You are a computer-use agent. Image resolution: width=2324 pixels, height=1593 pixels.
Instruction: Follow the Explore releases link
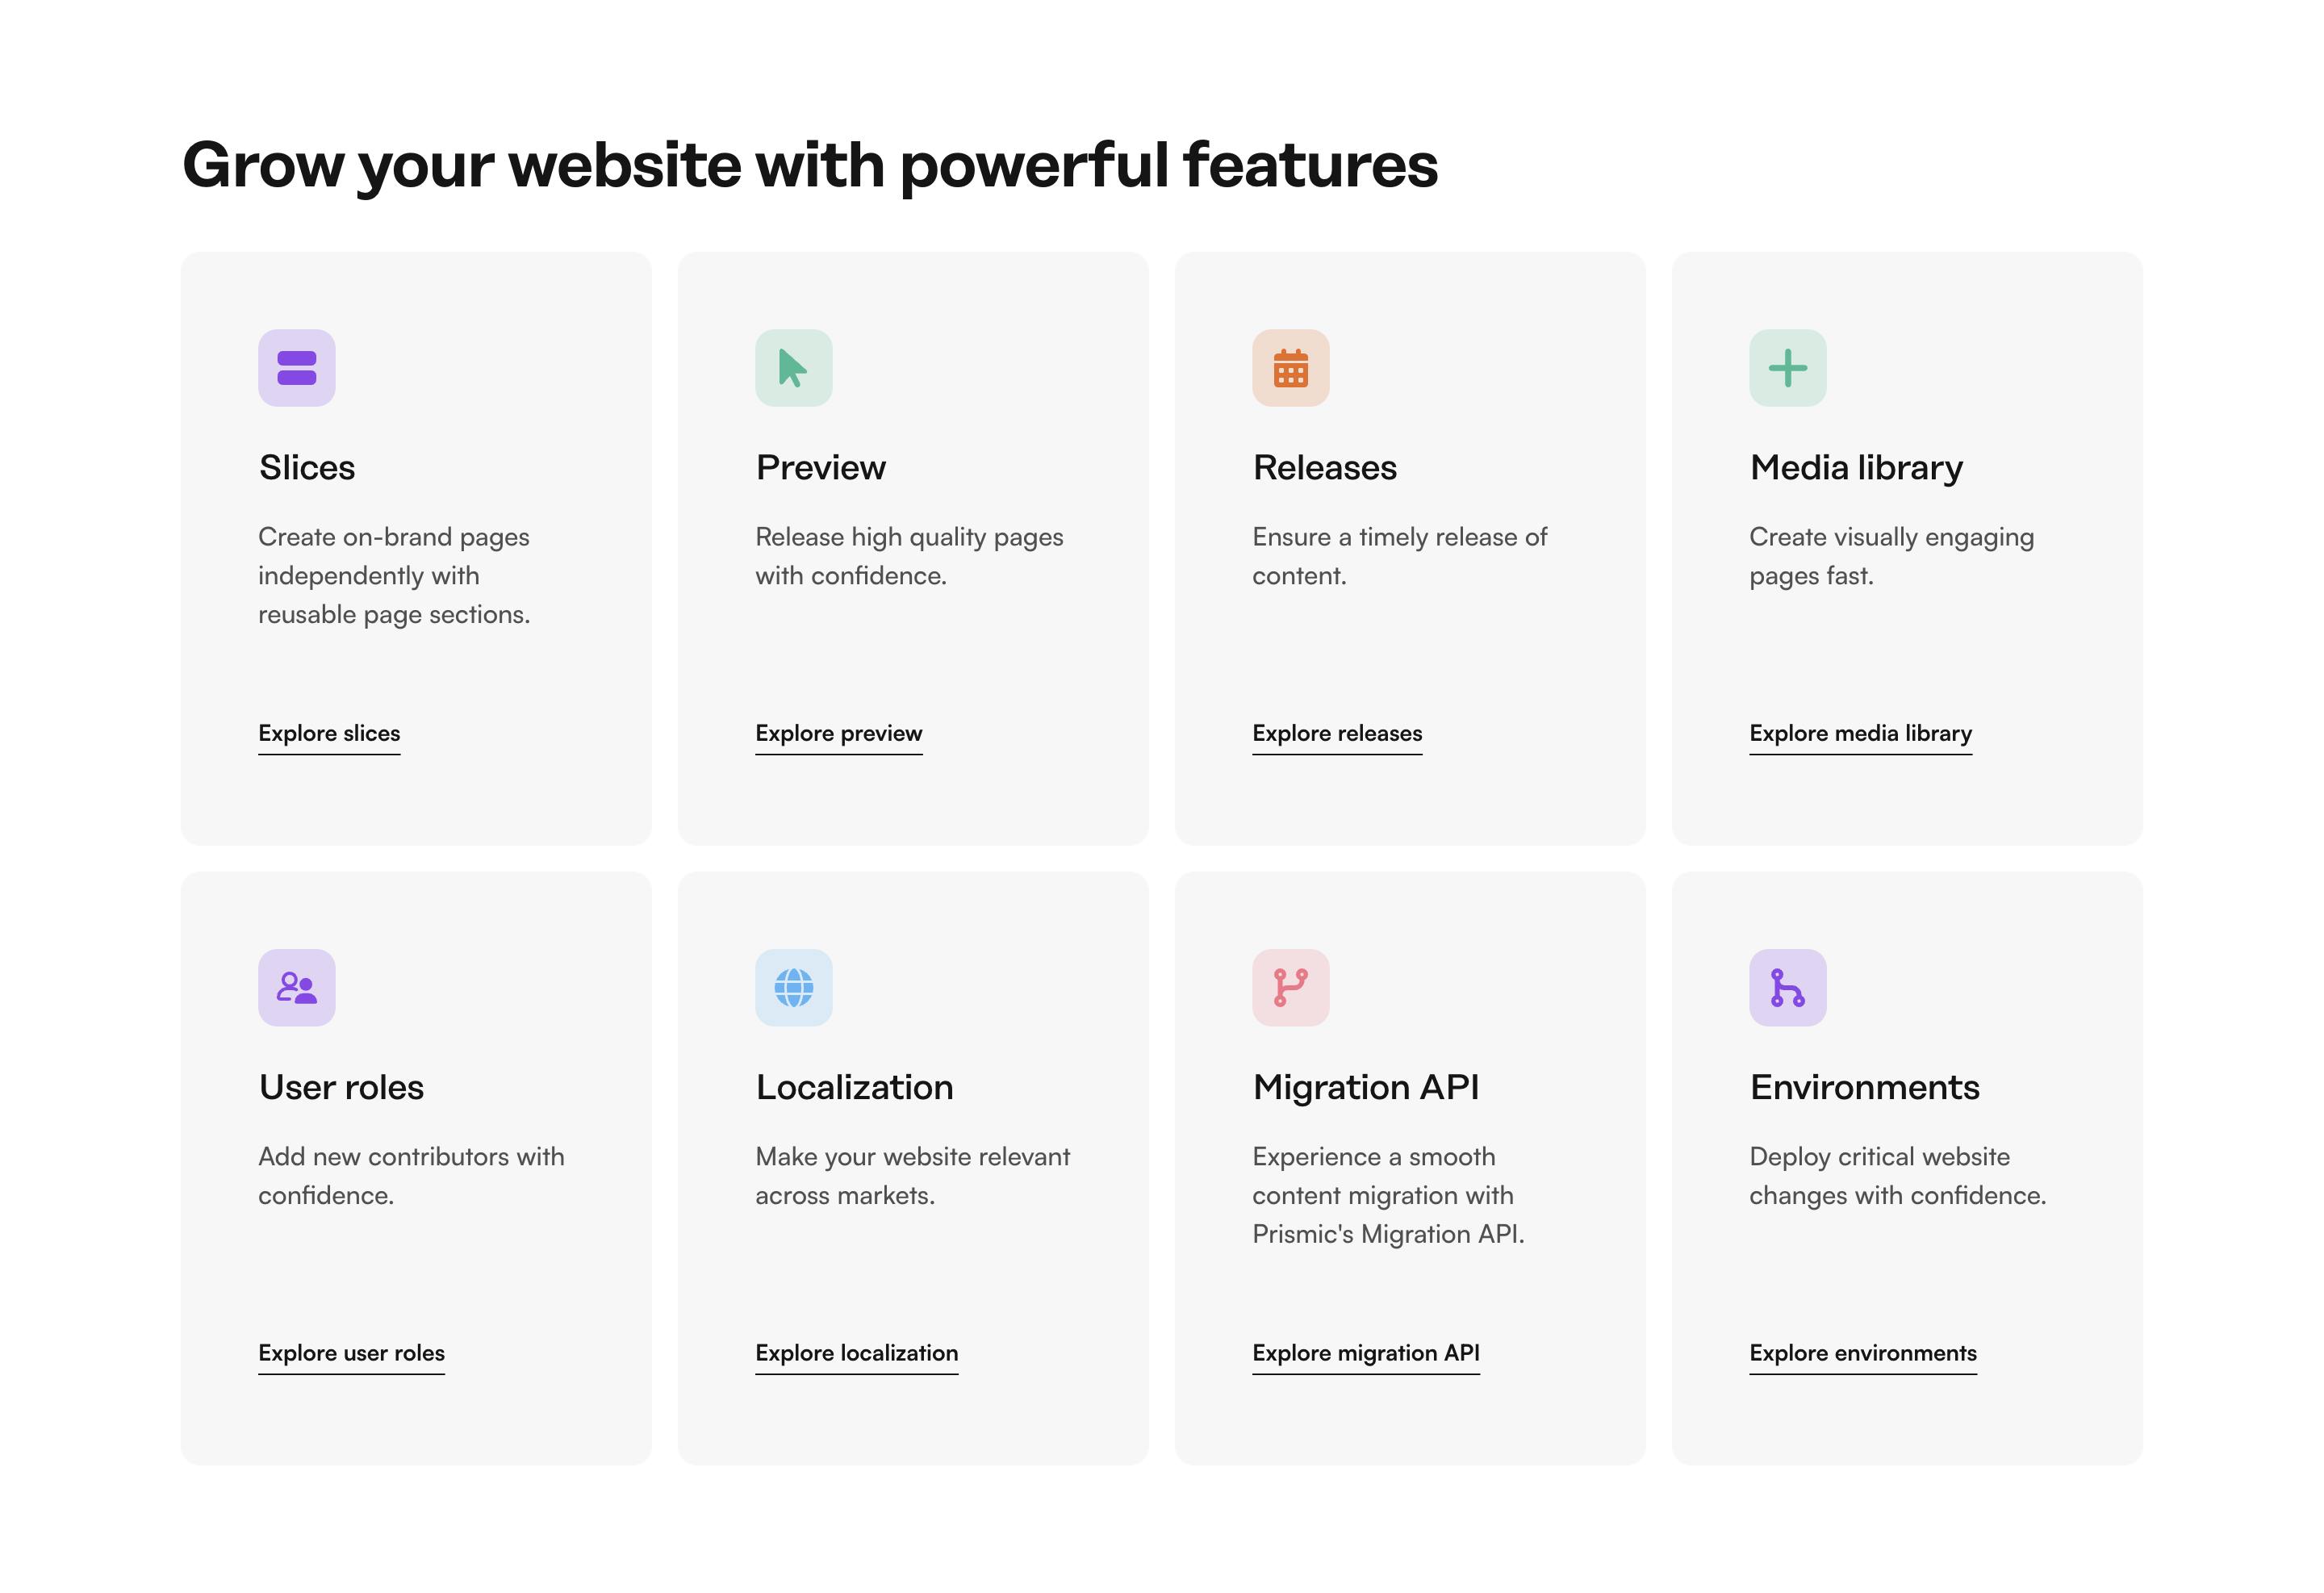tap(1336, 733)
